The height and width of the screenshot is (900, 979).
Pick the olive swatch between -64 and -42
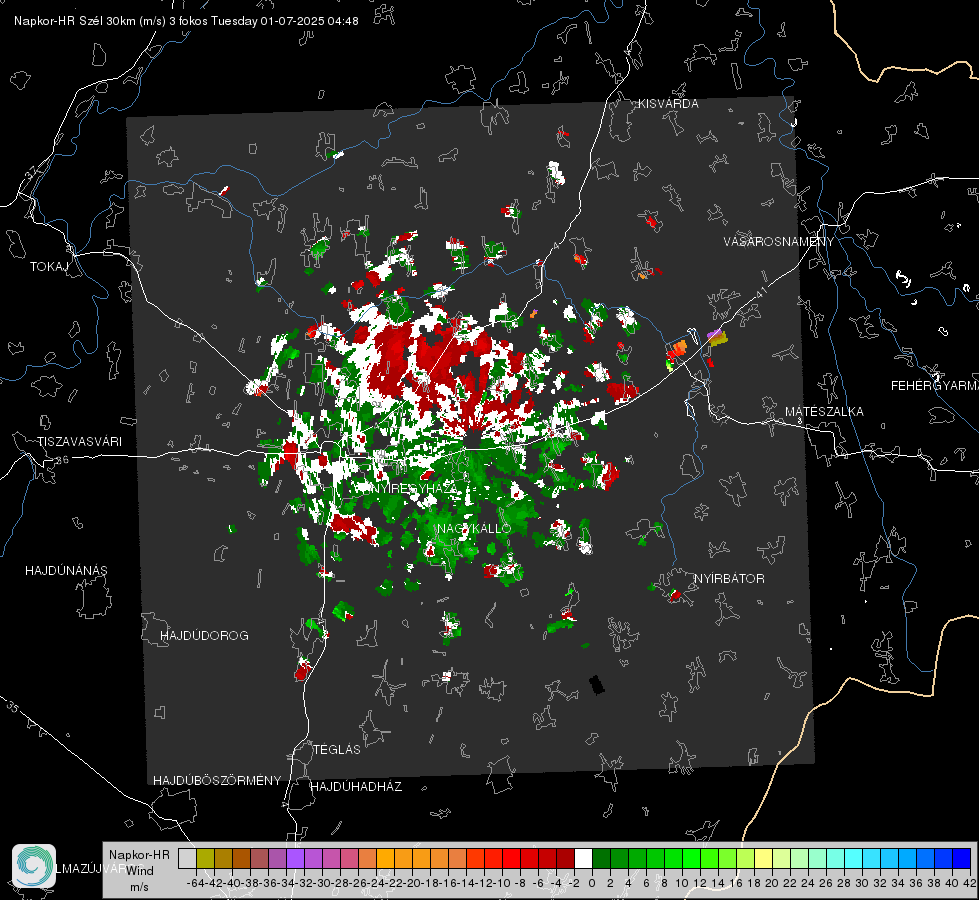click(205, 858)
